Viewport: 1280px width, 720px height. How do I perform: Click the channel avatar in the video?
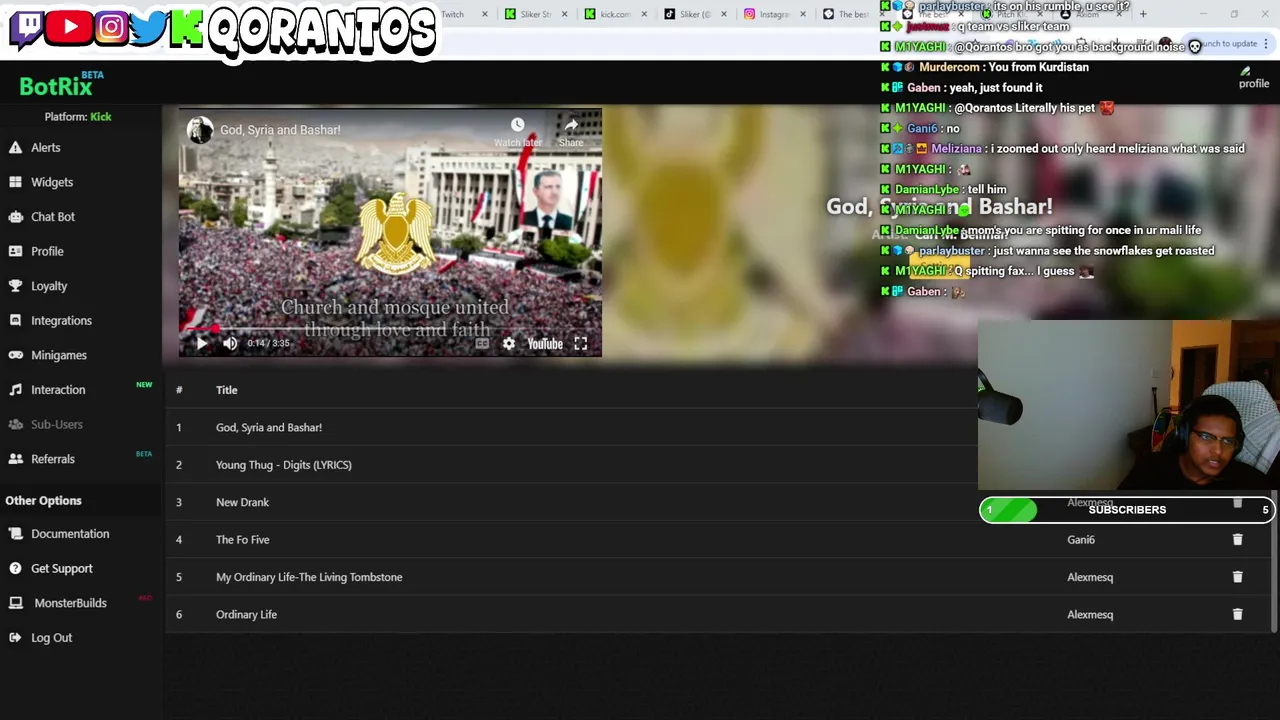point(200,130)
